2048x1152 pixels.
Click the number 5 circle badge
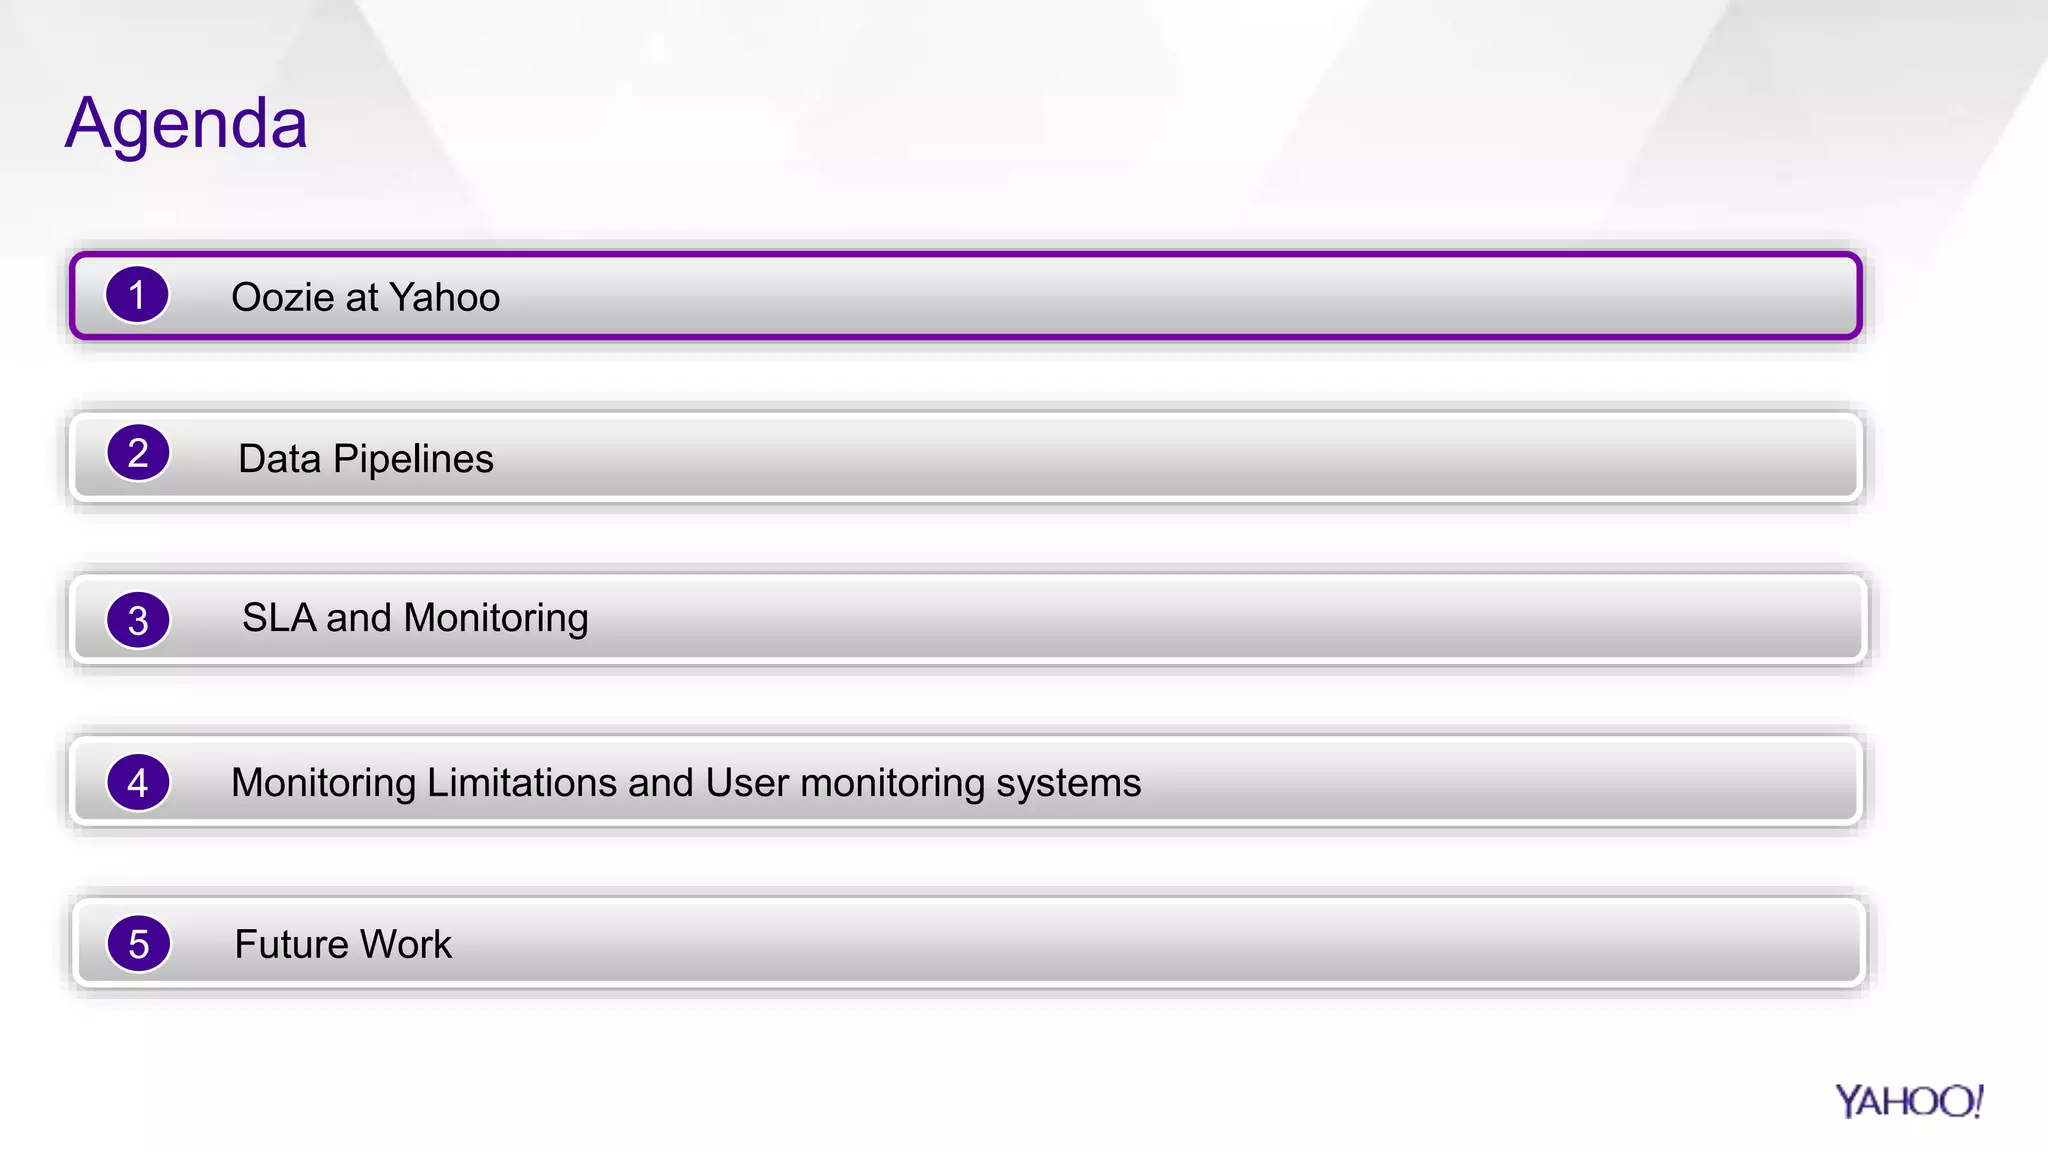pyautogui.click(x=139, y=943)
